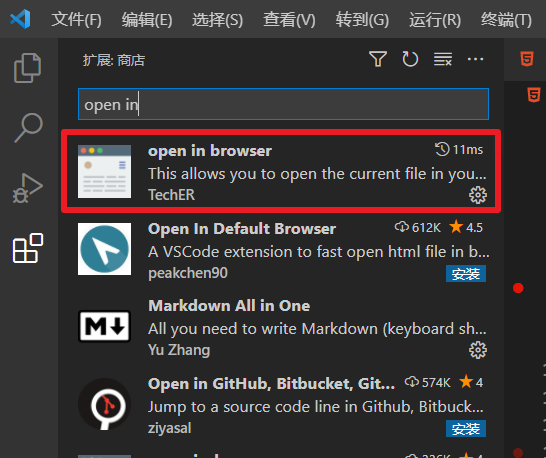Click the TechER publisher name

[171, 195]
